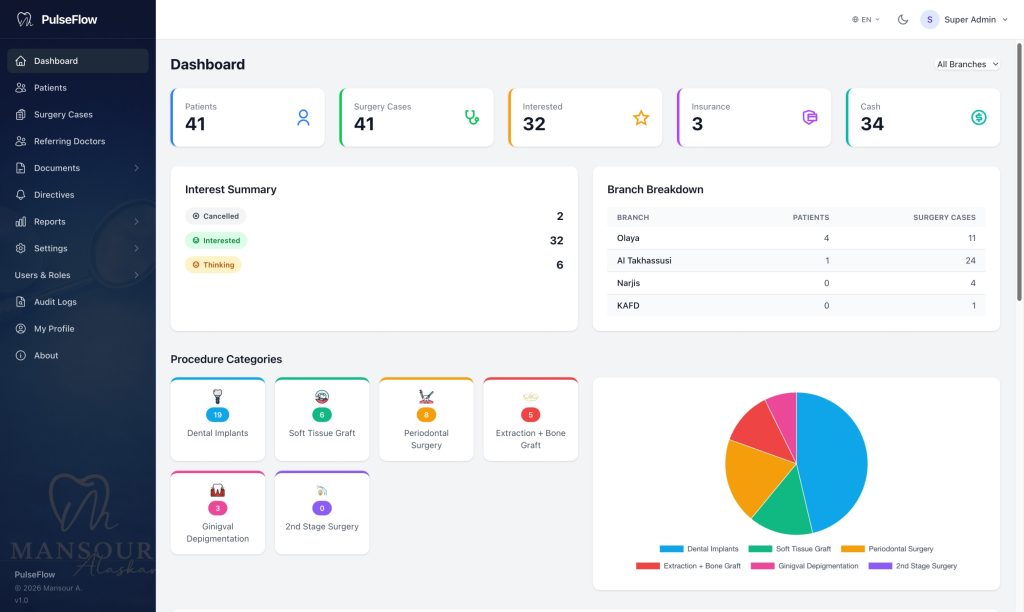This screenshot has width=1024, height=612.
Task: Click the Interested status badge
Action: (216, 240)
